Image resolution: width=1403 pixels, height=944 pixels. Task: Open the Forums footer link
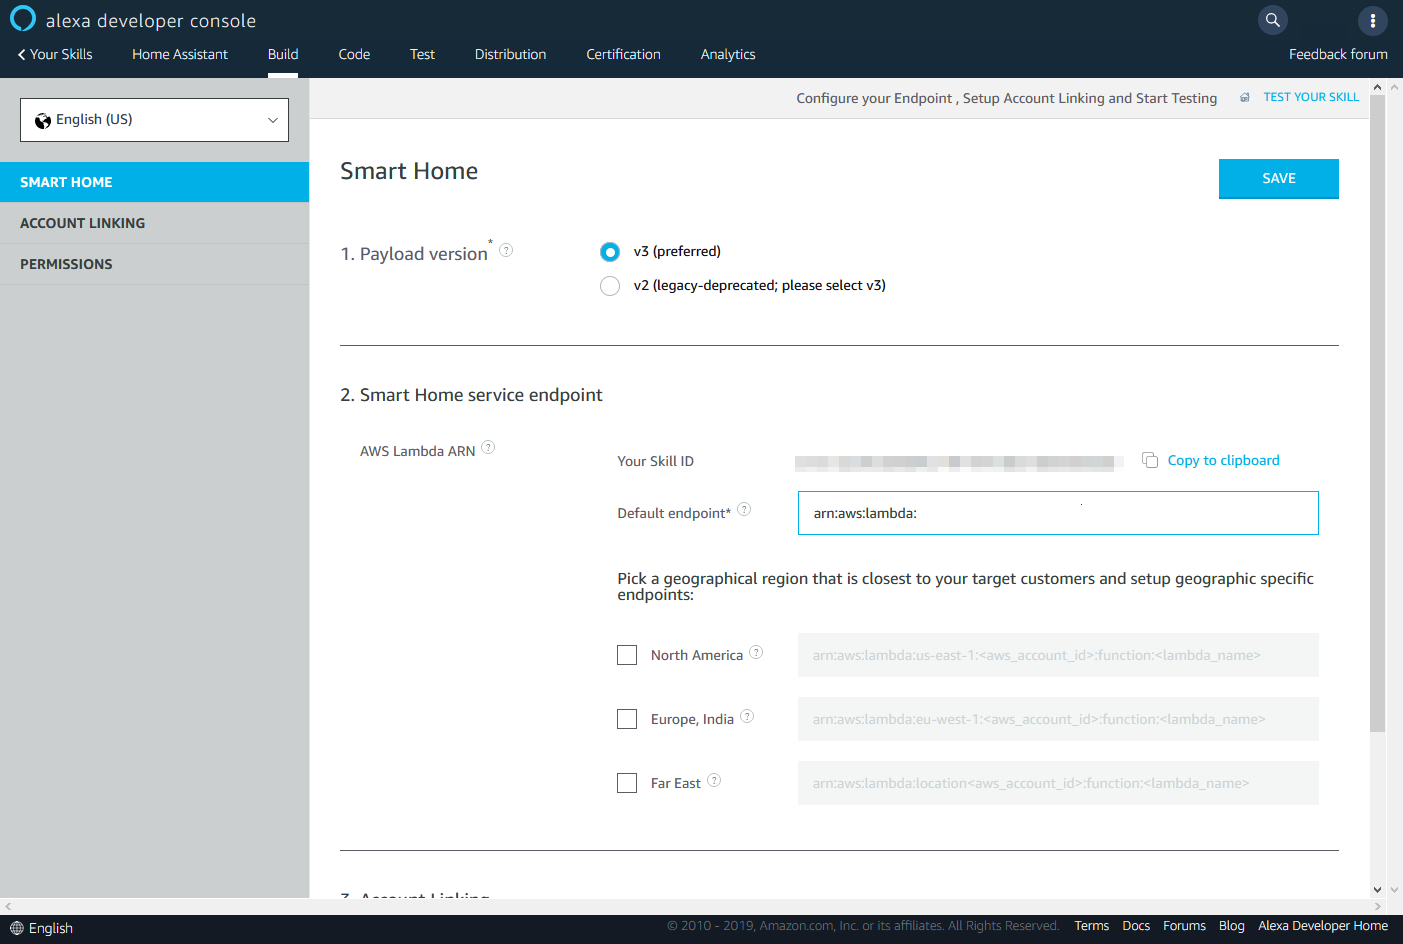pyautogui.click(x=1184, y=926)
